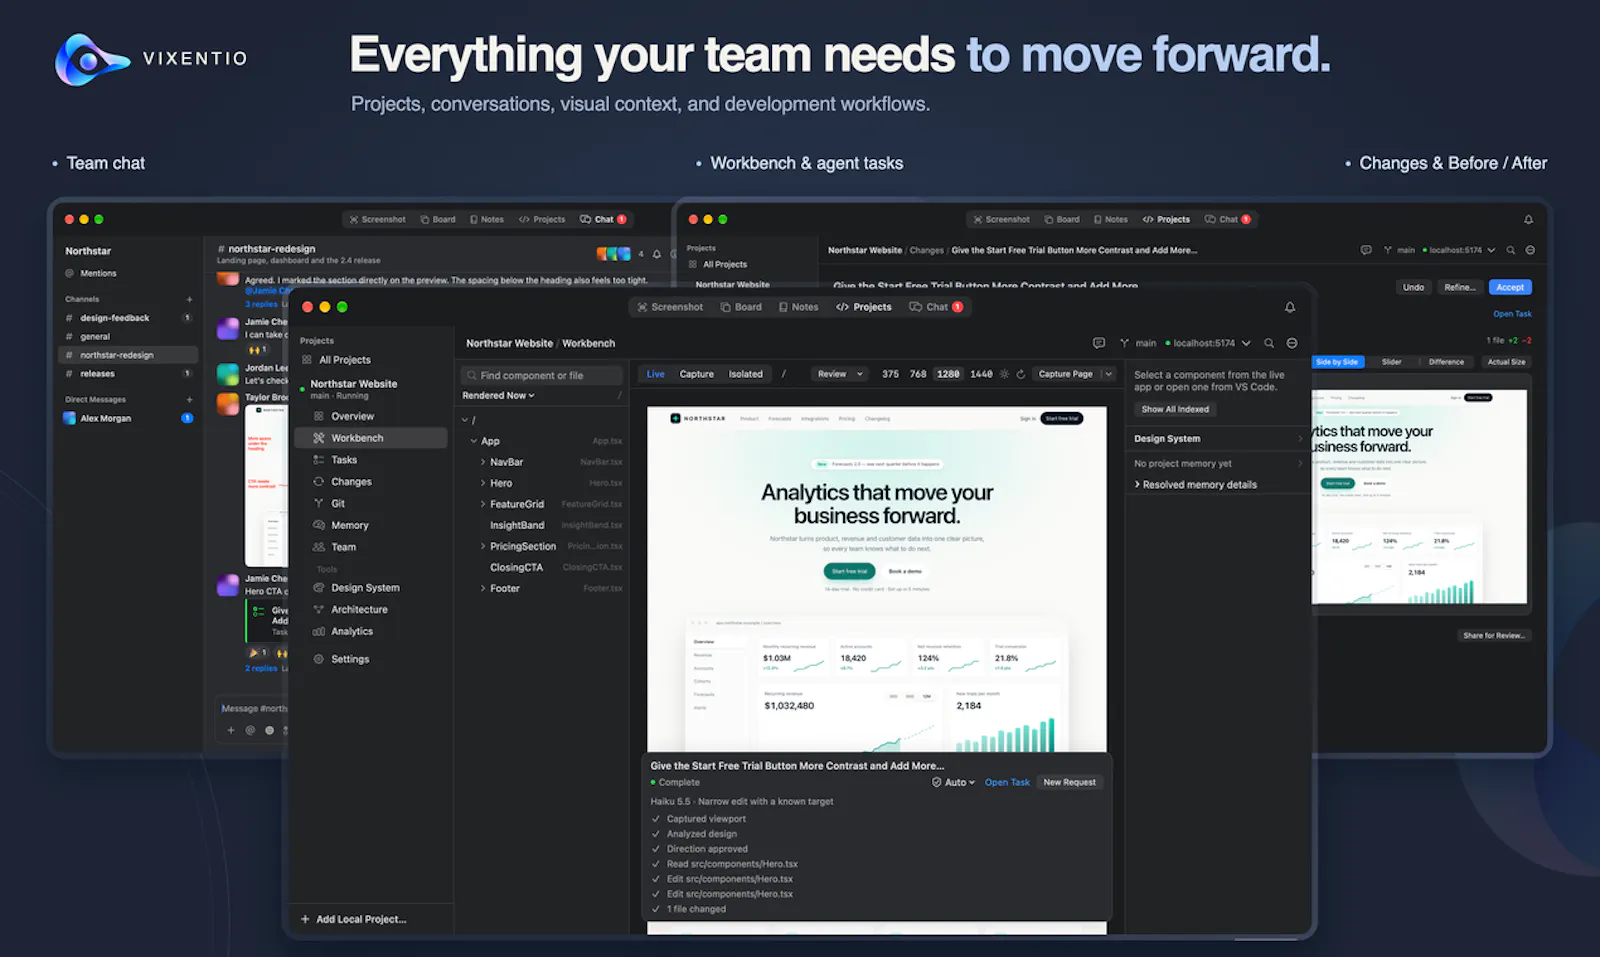Set viewport width to 1280

click(948, 374)
